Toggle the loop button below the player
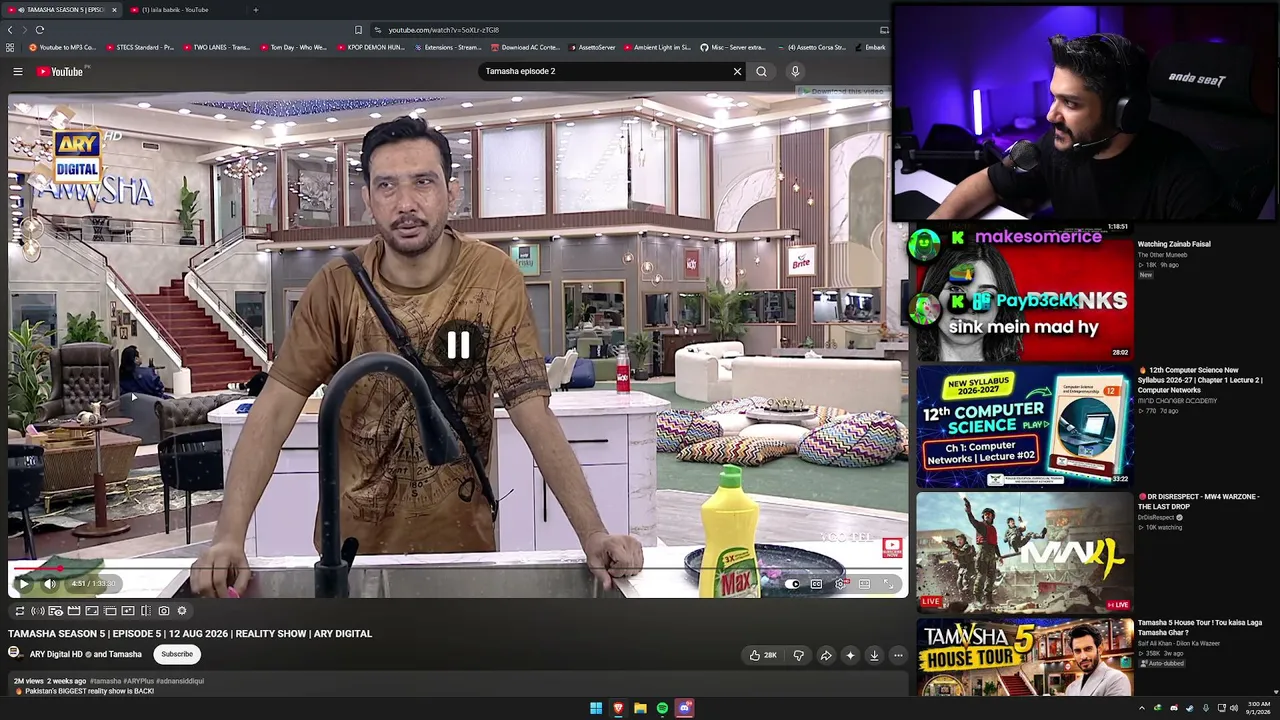 [x=19, y=611]
